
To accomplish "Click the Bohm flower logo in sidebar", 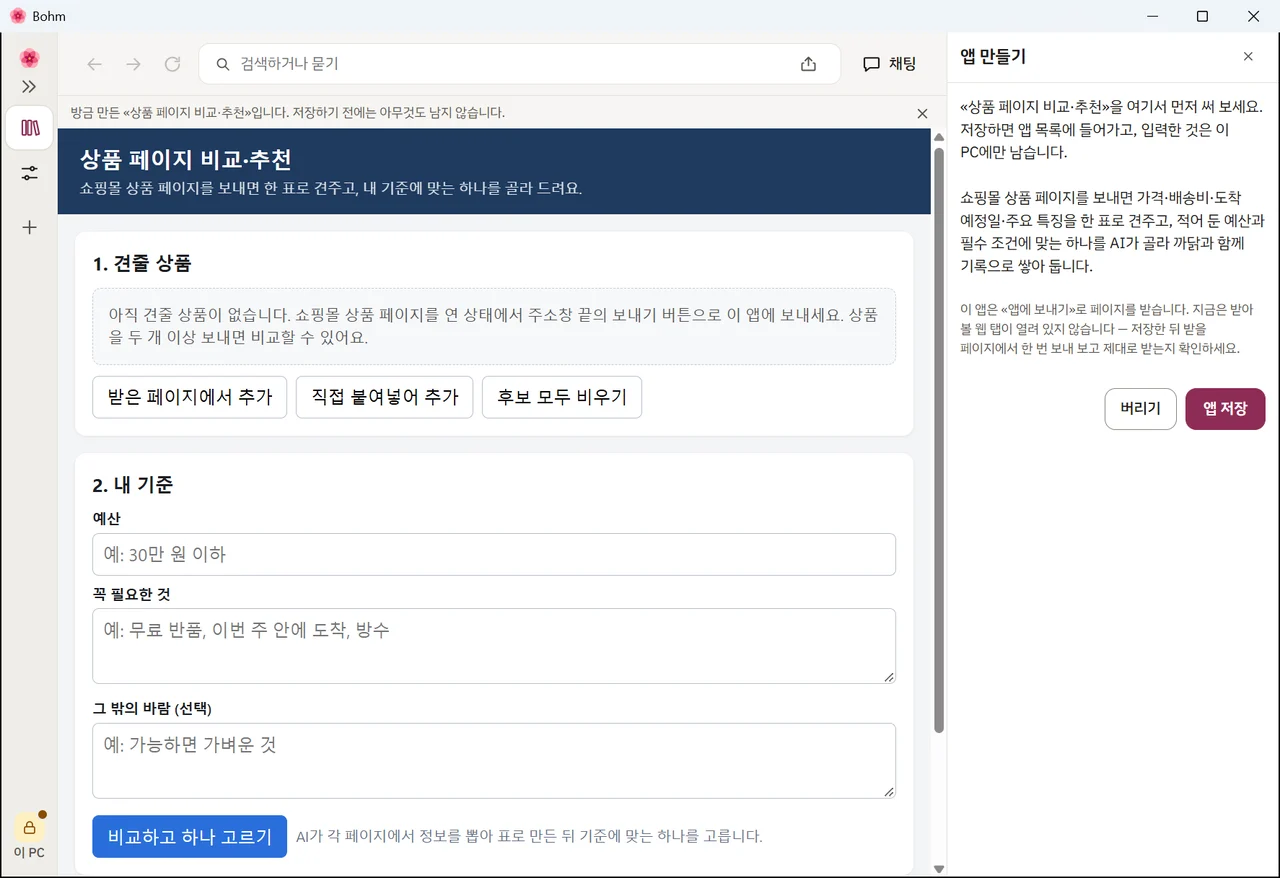I will pyautogui.click(x=29, y=58).
